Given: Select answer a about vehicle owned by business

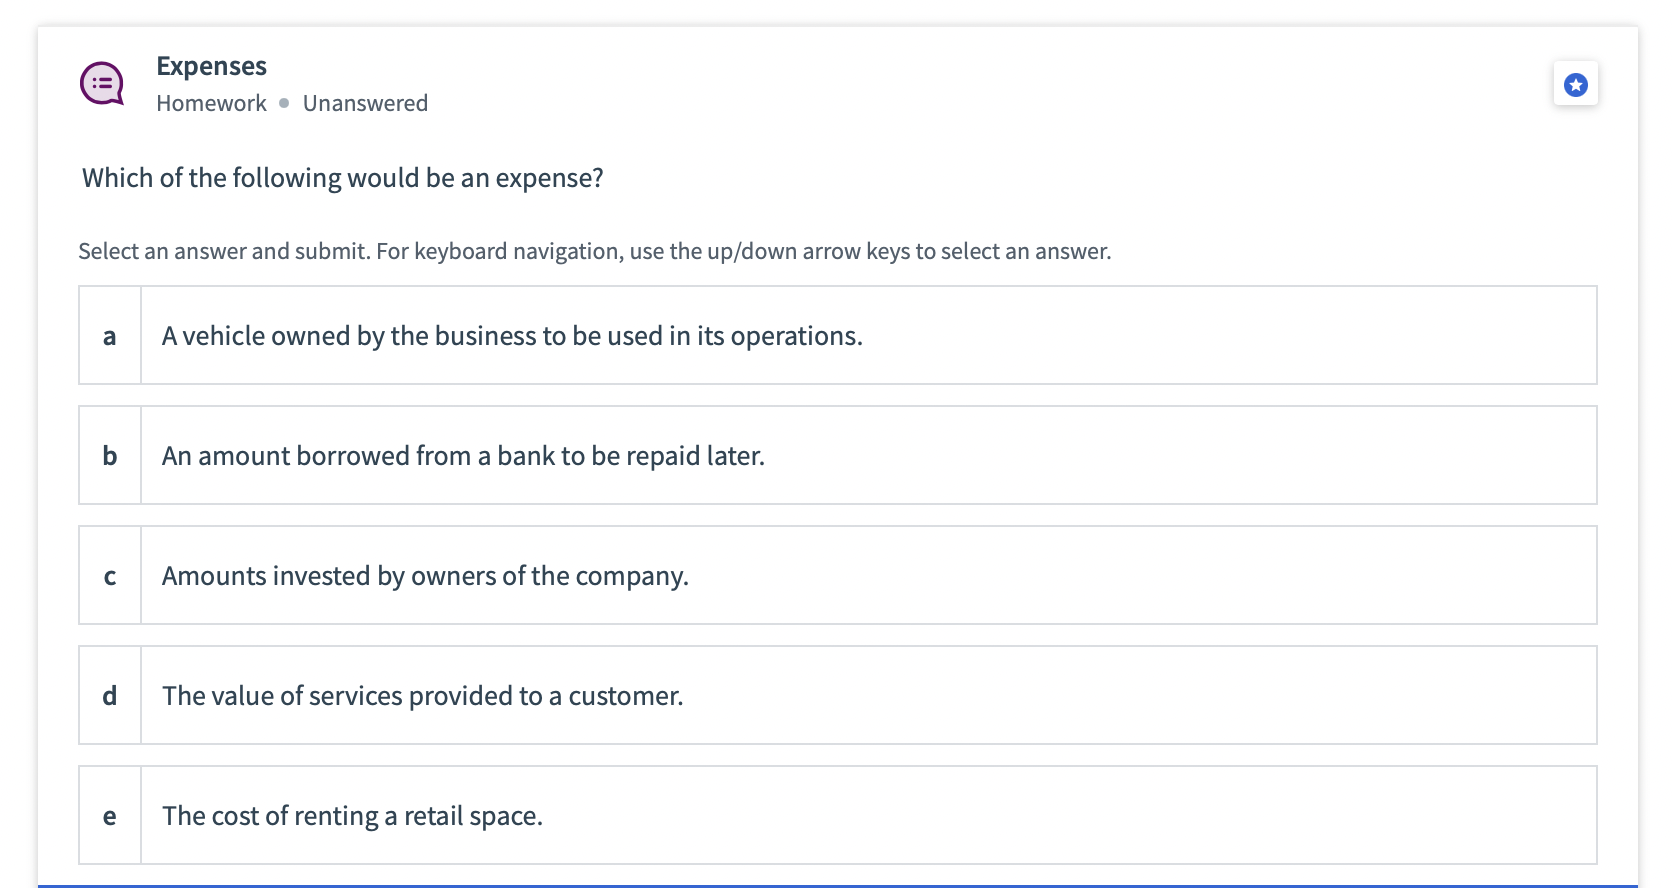Looking at the screenshot, I should [x=837, y=335].
